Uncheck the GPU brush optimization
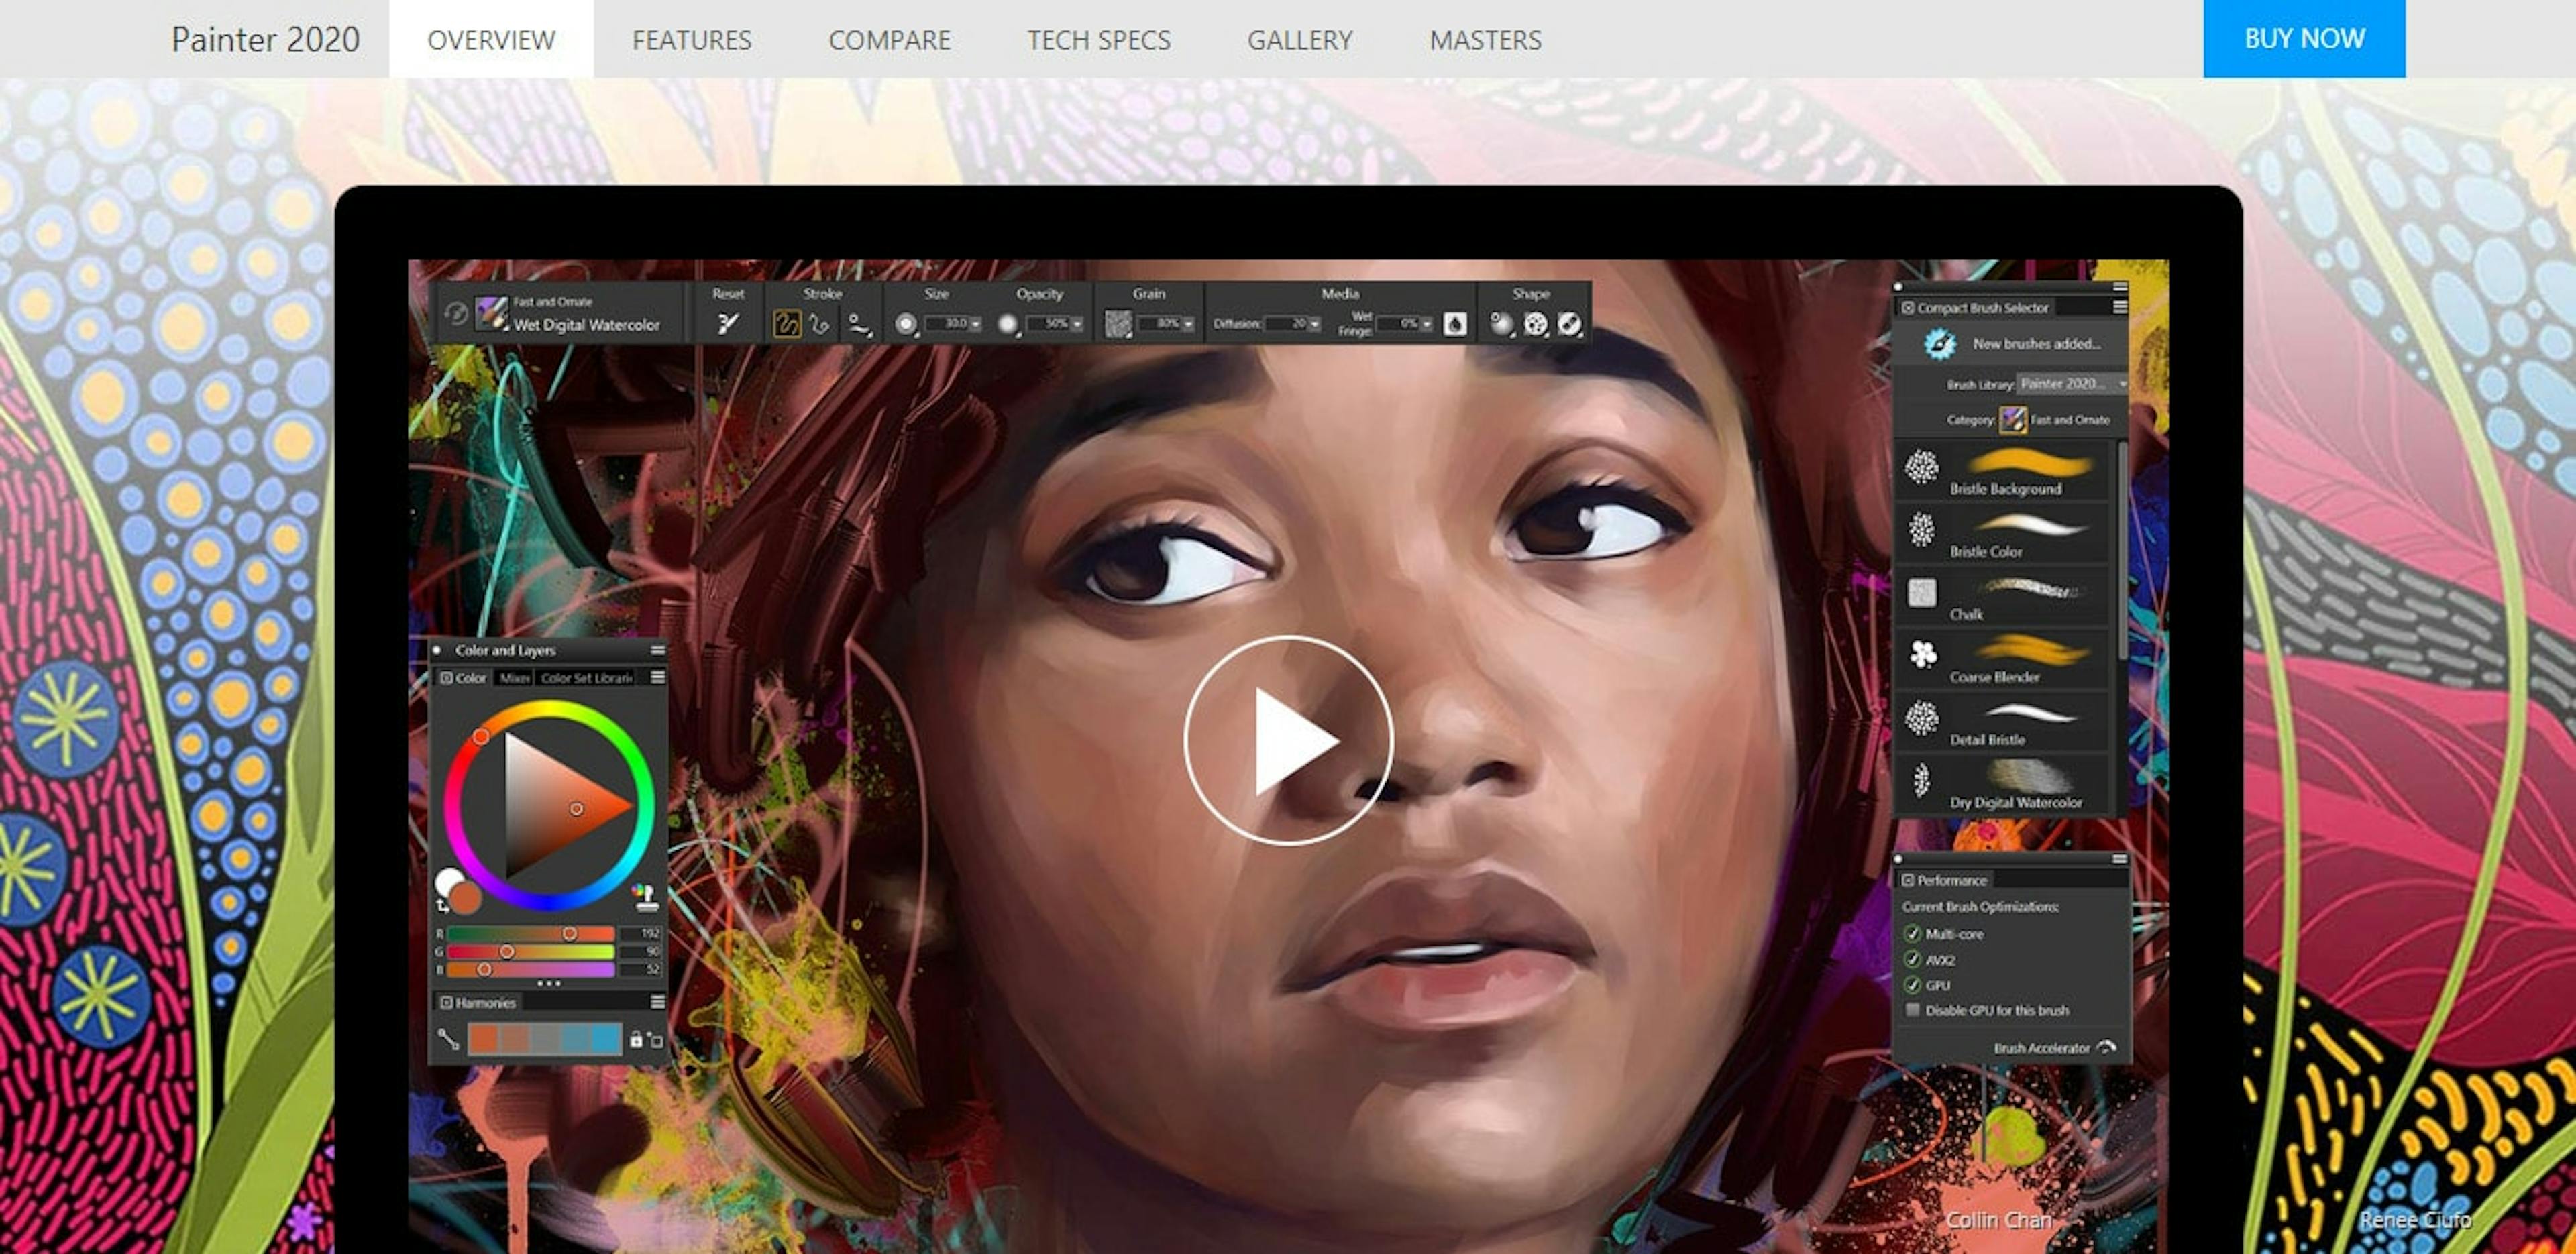 pos(1912,985)
